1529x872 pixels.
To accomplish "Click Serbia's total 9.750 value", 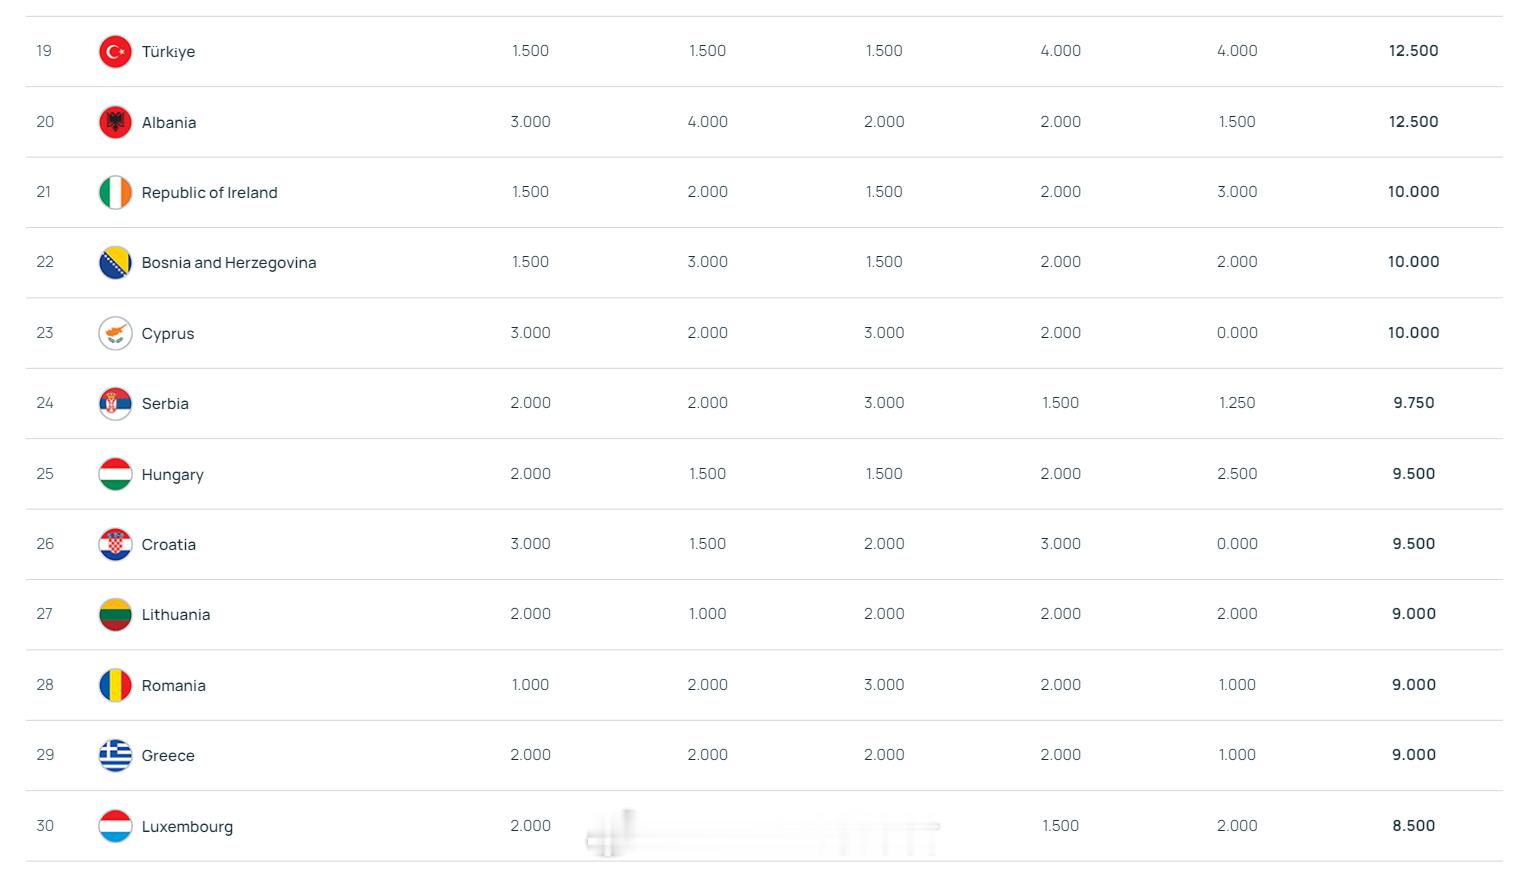I will [x=1413, y=403].
